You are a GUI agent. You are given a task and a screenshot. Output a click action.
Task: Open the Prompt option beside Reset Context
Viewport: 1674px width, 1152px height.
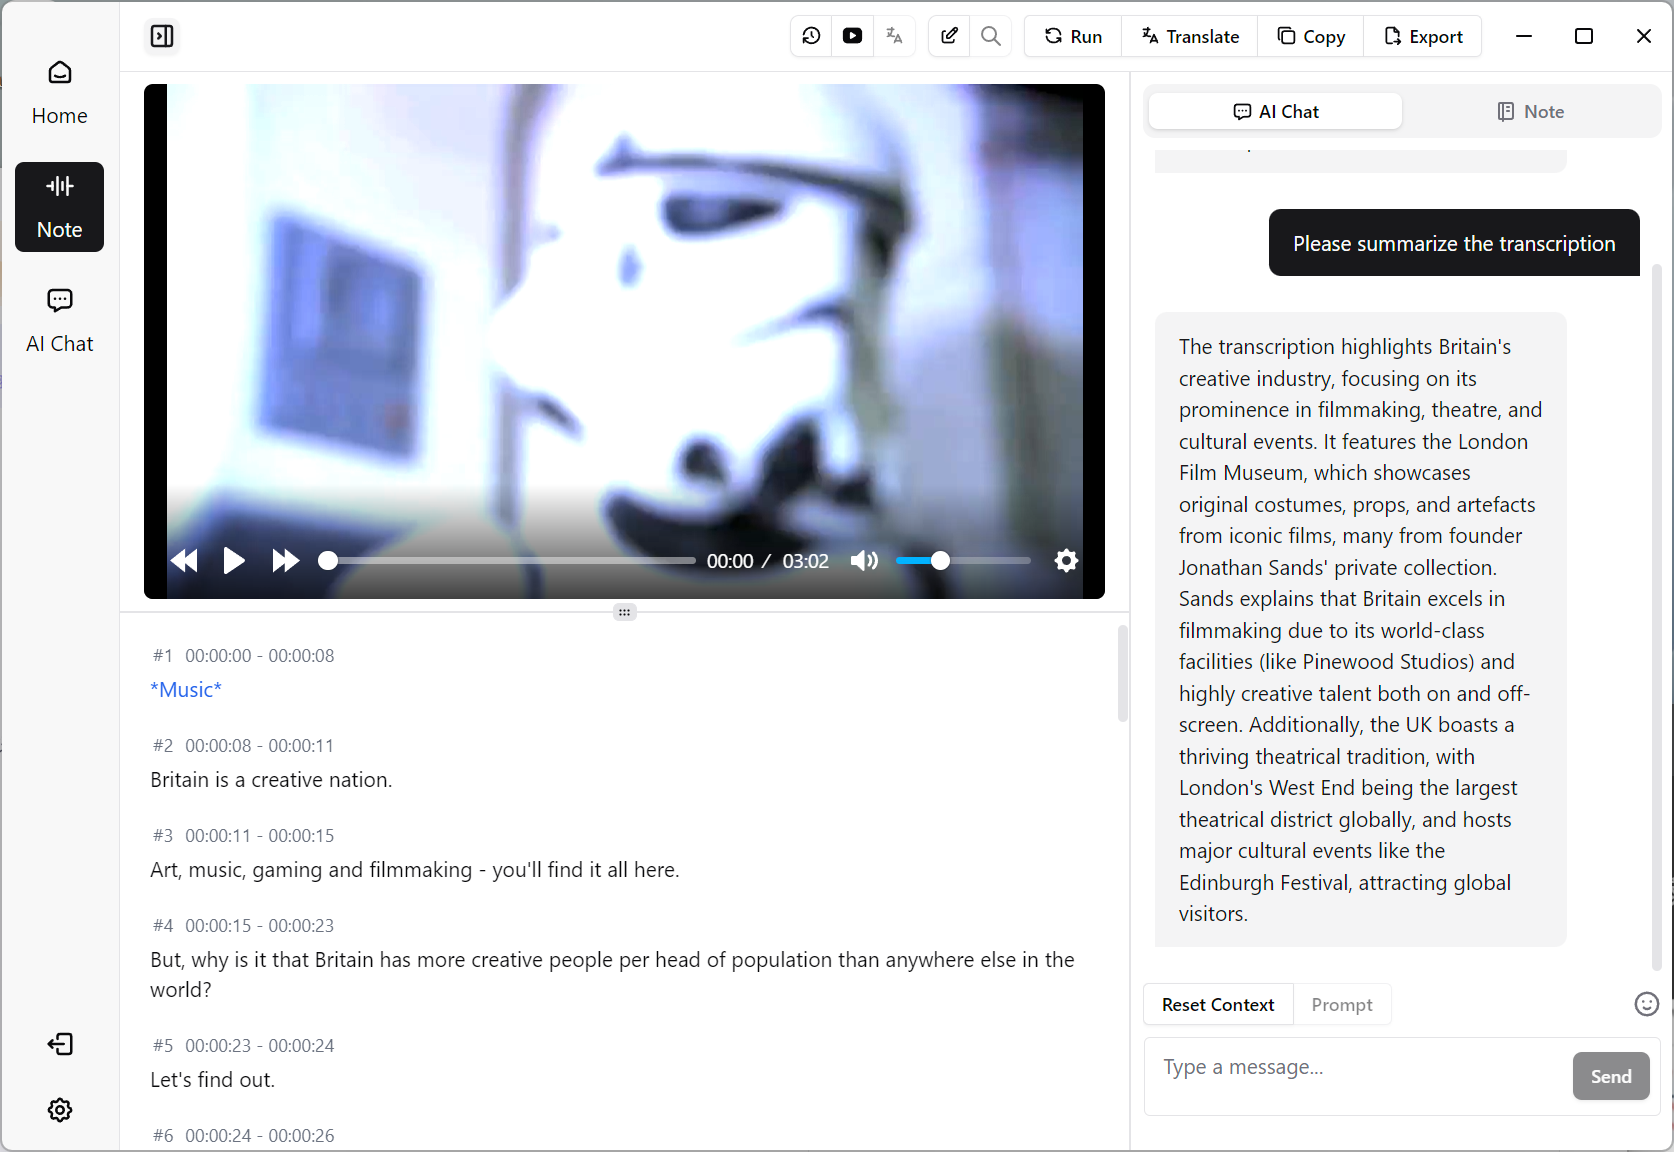point(1342,1005)
